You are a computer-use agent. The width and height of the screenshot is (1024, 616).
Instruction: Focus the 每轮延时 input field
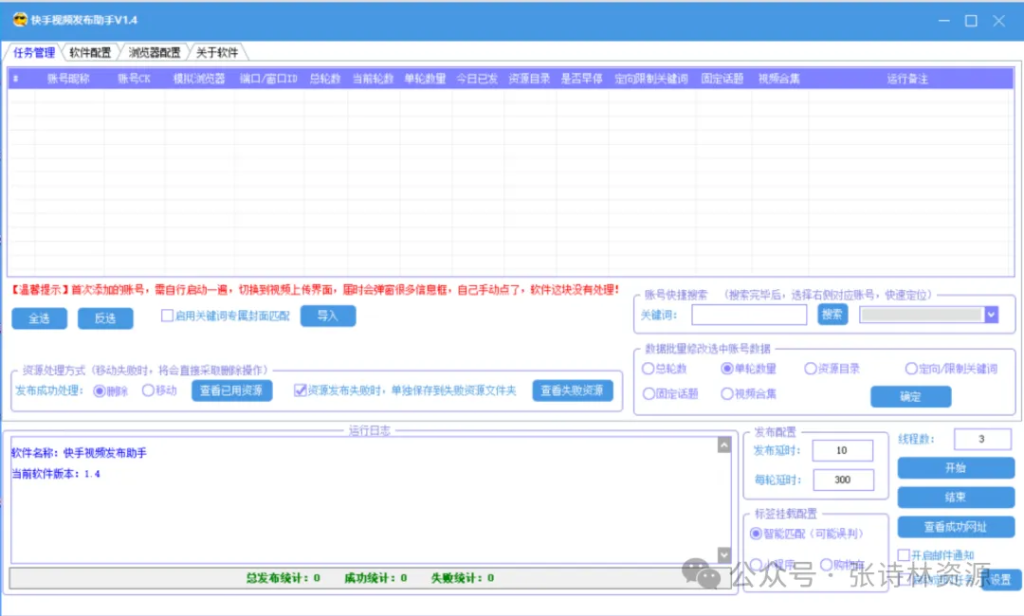coord(842,480)
